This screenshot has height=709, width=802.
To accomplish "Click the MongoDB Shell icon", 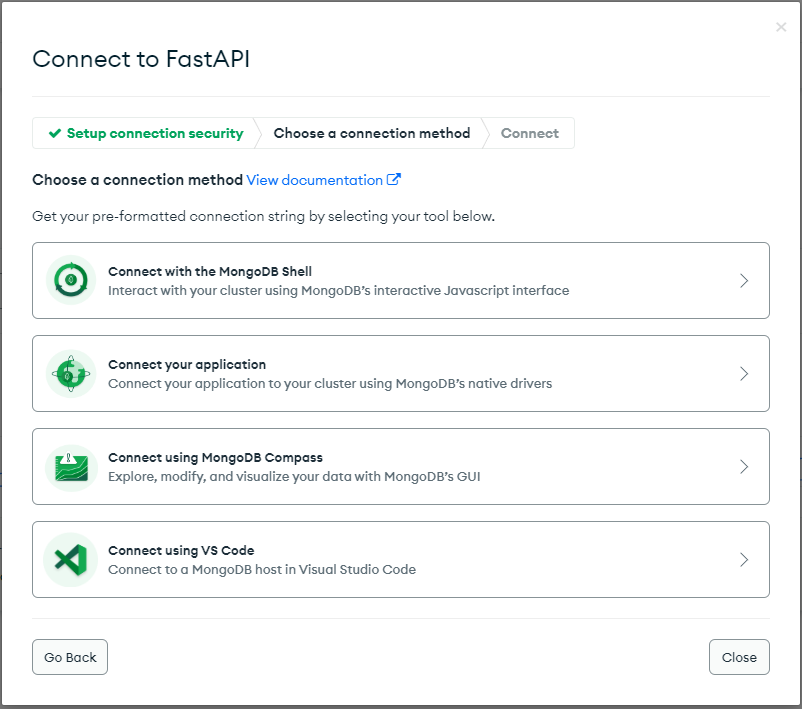I will (x=71, y=280).
